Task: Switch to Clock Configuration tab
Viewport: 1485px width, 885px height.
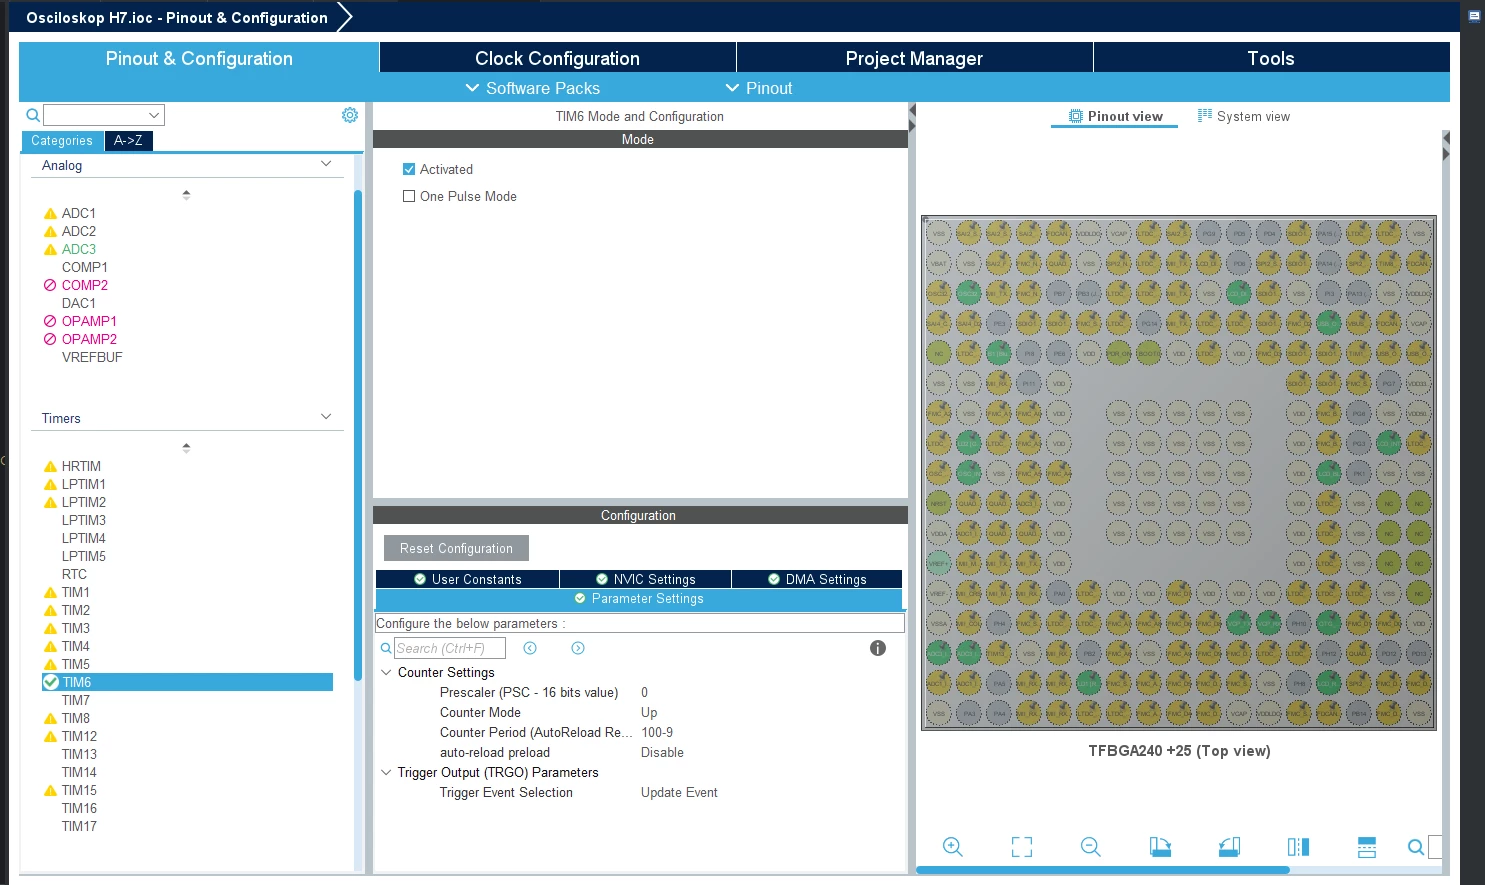Action: click(x=557, y=58)
